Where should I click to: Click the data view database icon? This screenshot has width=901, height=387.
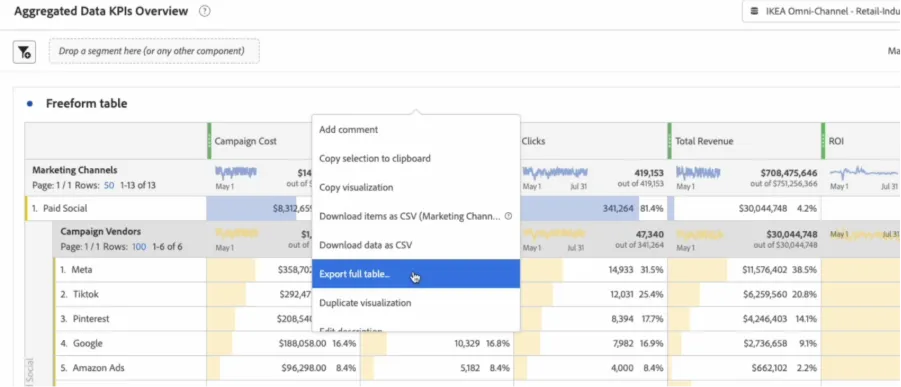click(754, 11)
